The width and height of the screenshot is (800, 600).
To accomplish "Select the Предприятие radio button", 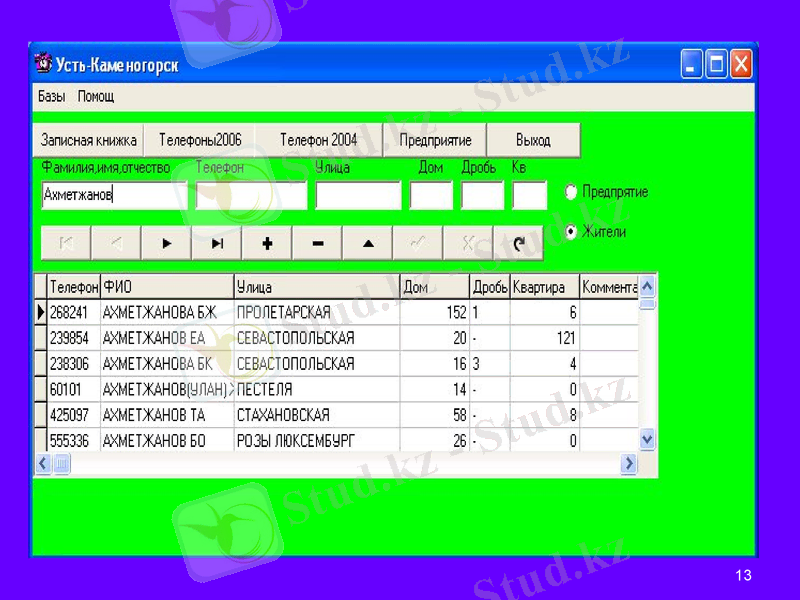I will (571, 191).
